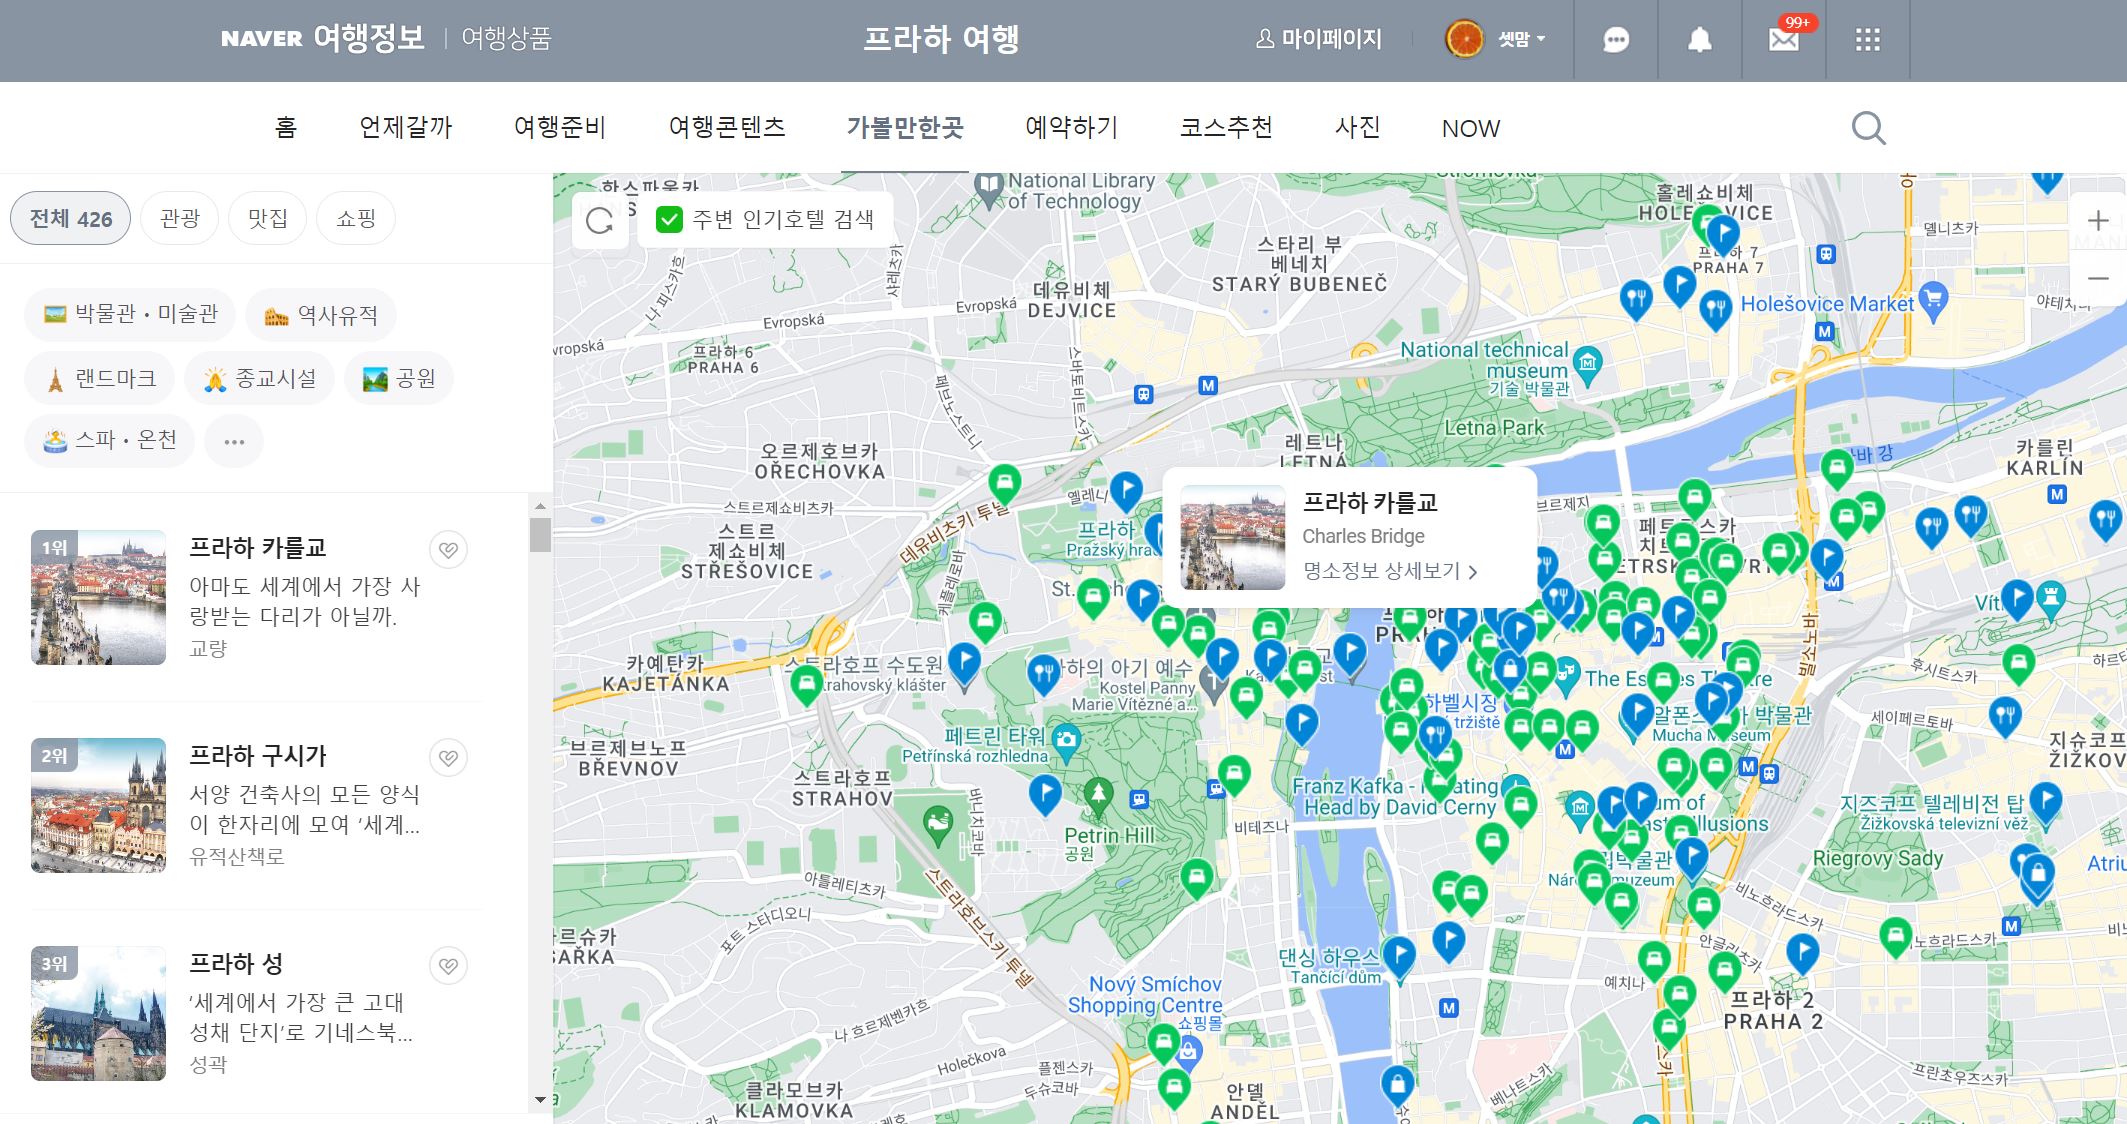Zoom out on the map

point(2098,278)
